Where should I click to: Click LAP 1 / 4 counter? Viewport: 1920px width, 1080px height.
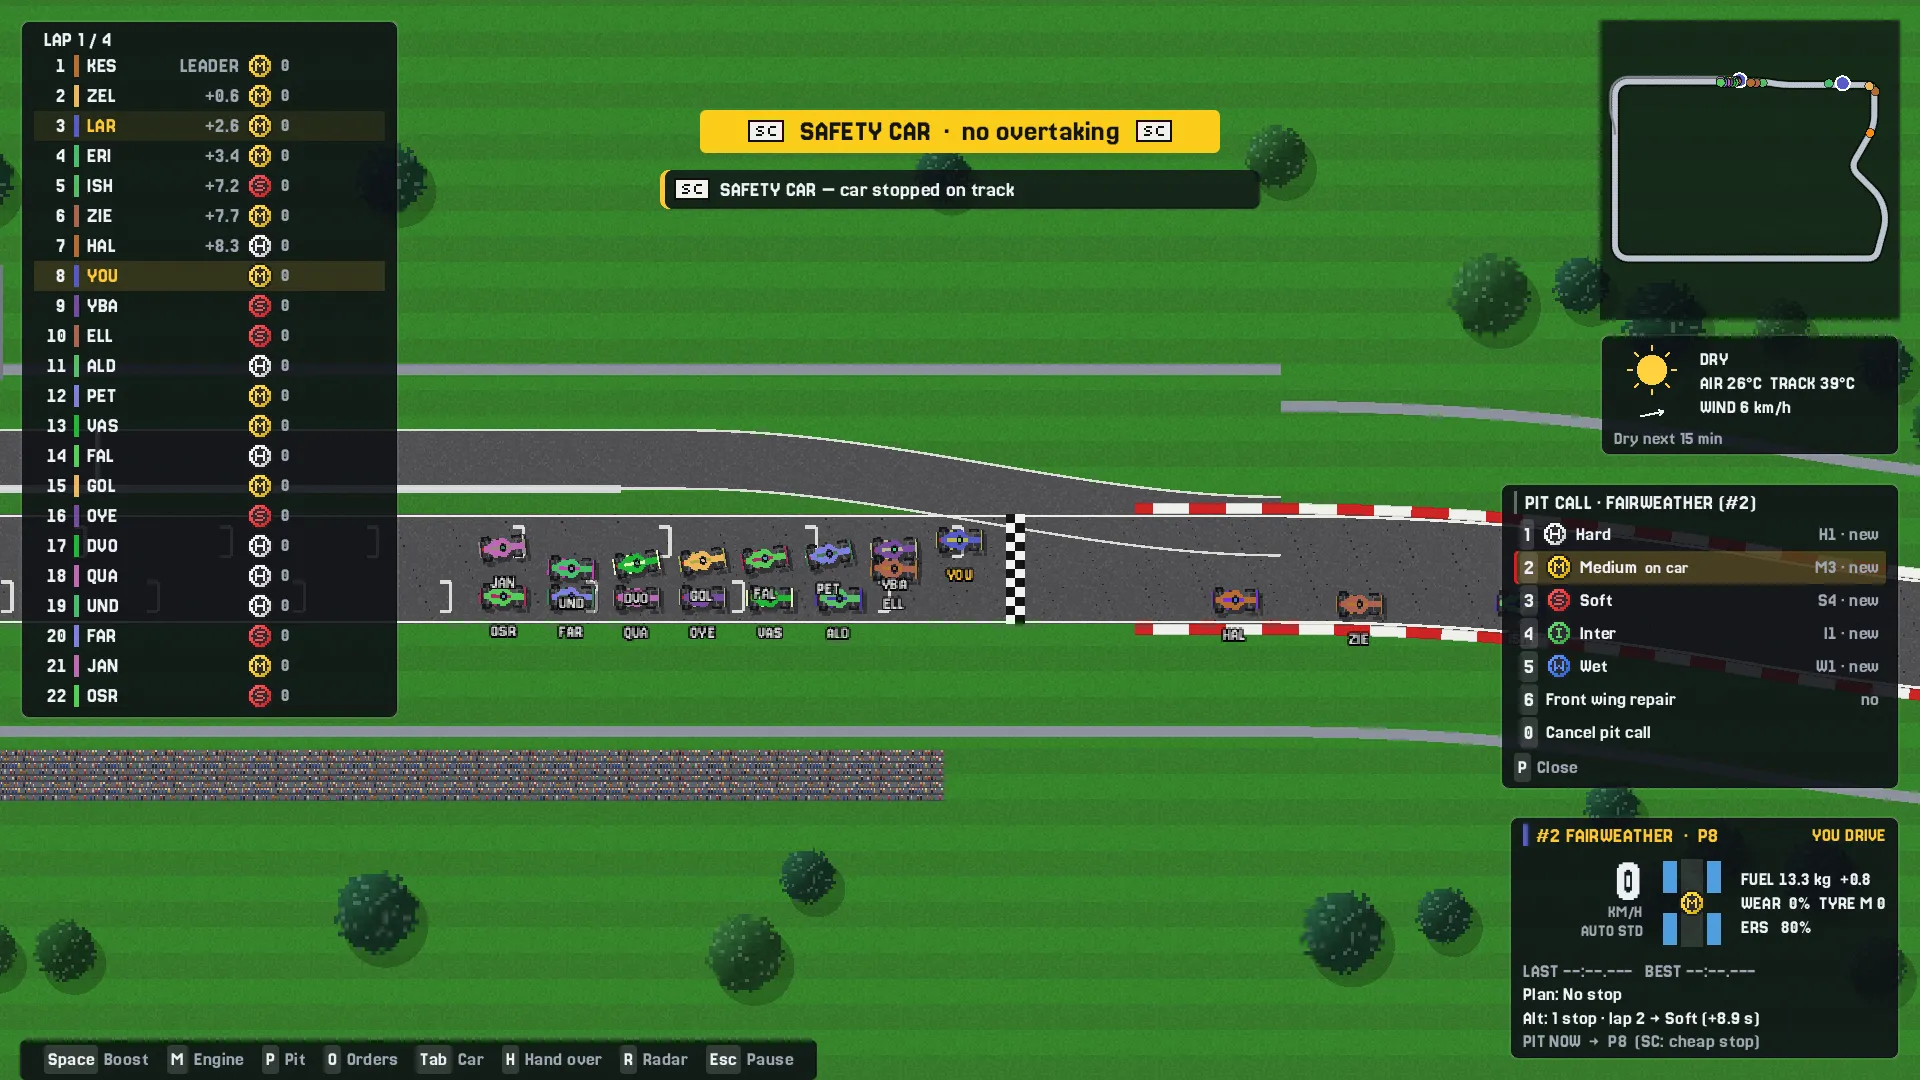tap(77, 40)
